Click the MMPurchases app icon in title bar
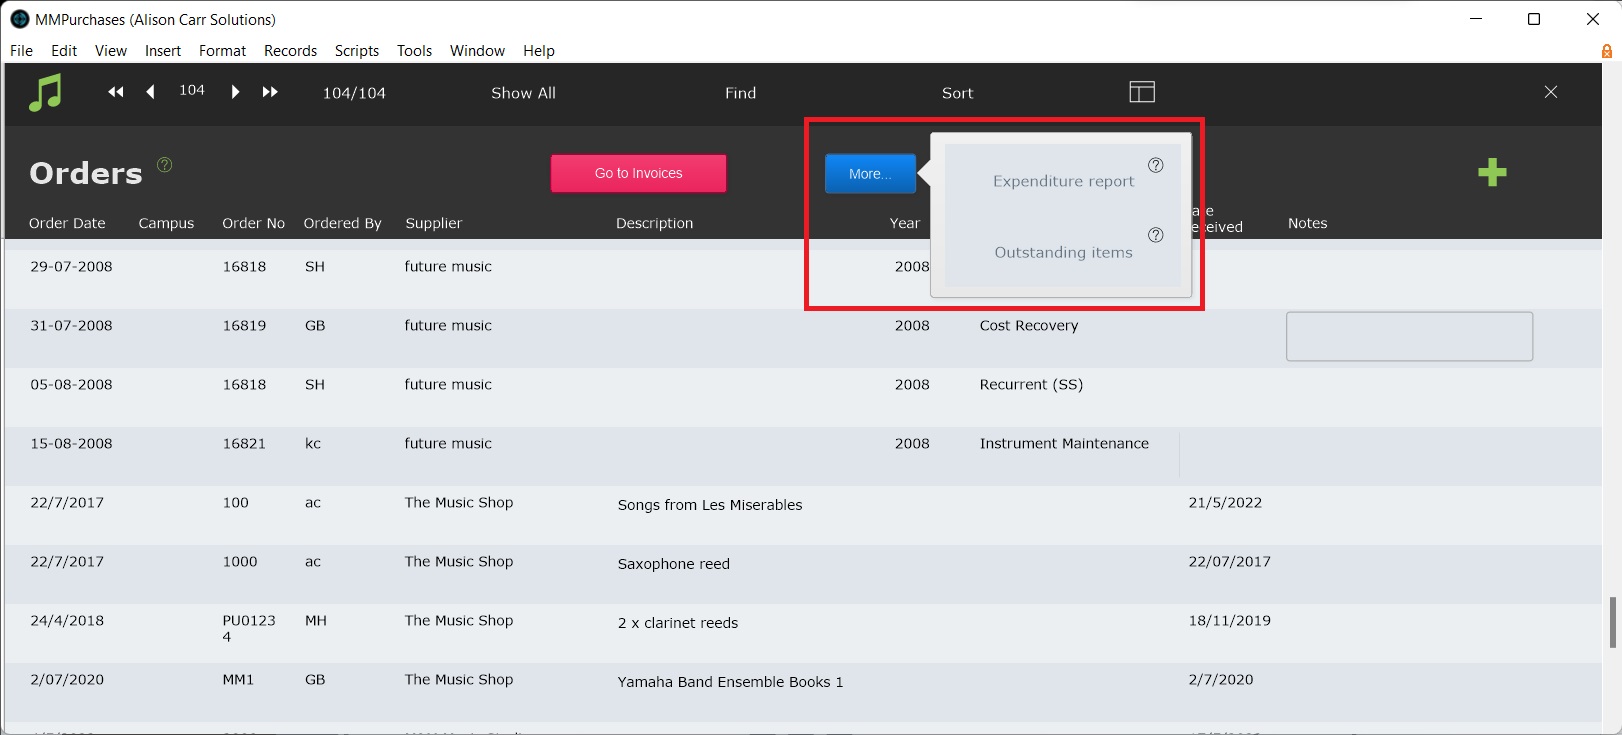Image resolution: width=1622 pixels, height=735 pixels. 19,19
